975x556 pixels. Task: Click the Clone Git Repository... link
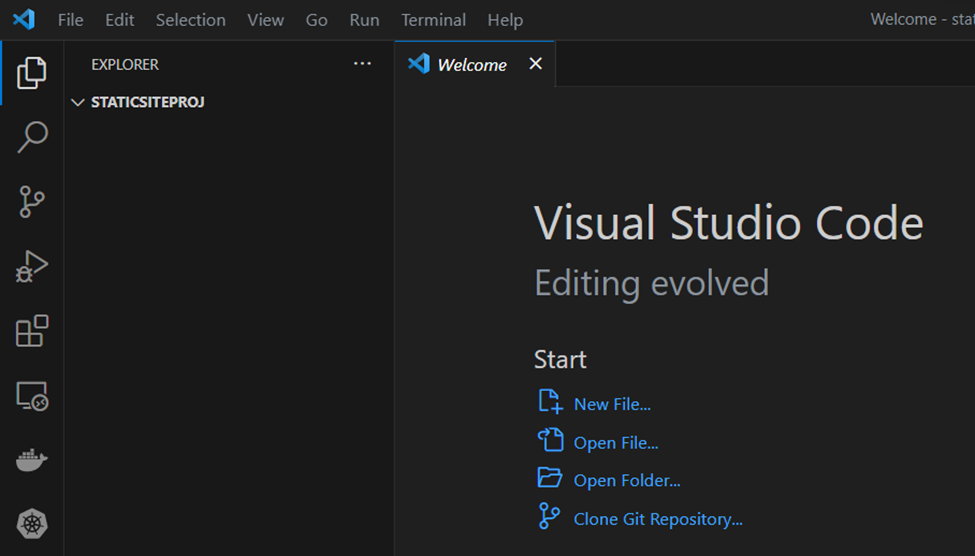[x=658, y=519]
